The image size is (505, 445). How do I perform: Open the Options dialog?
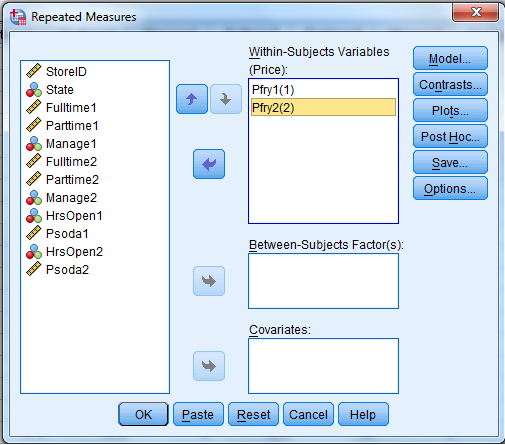[x=450, y=188]
